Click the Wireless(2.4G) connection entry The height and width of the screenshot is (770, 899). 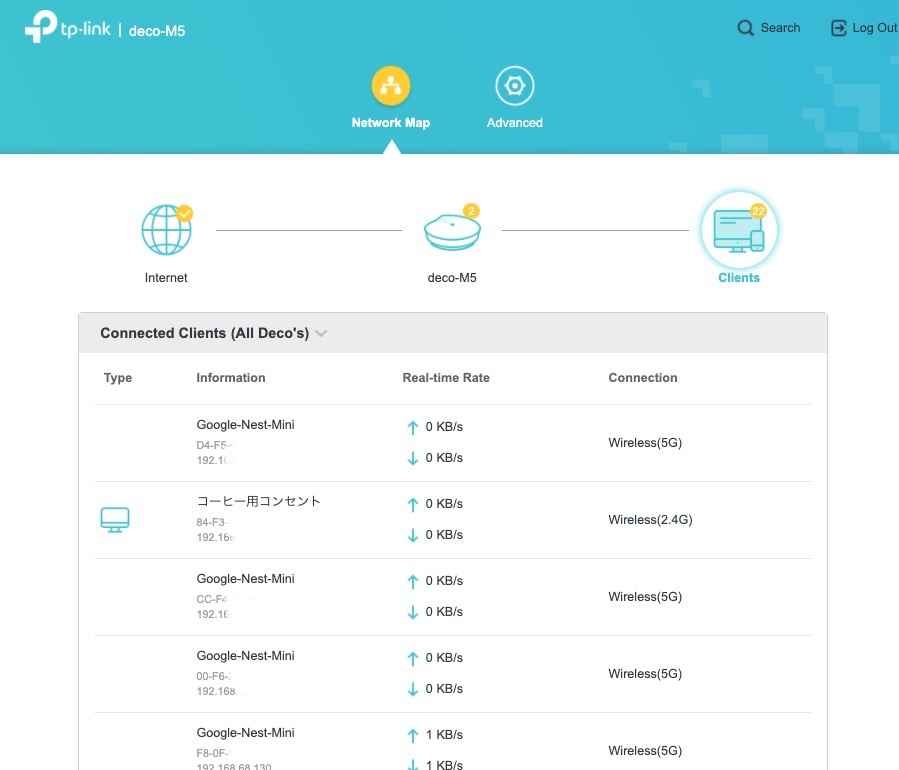point(650,520)
